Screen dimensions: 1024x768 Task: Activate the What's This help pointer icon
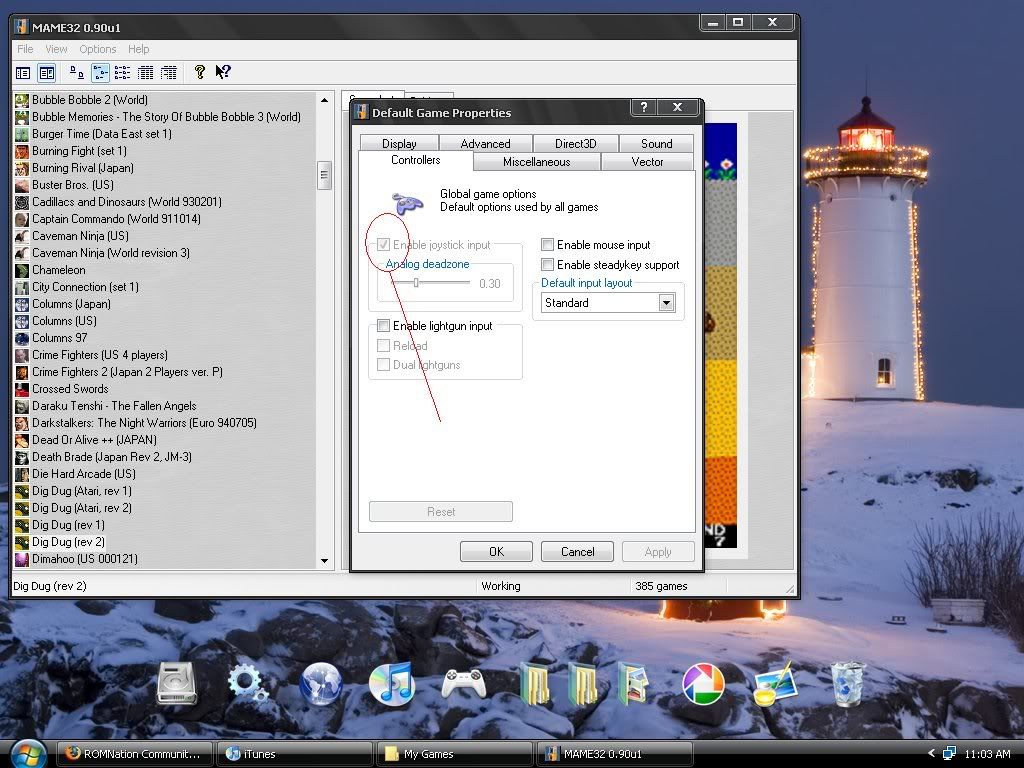tap(223, 72)
